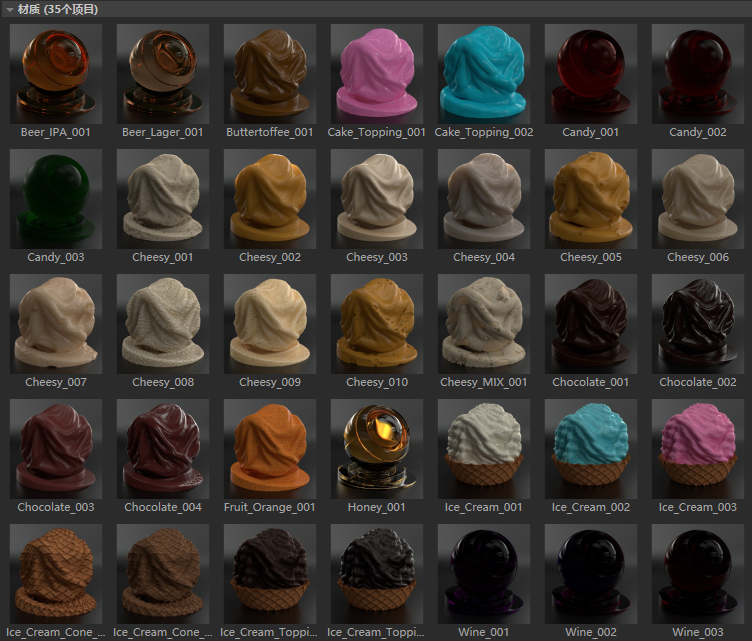Select the green Candy_003 thumbnail
Image resolution: width=752 pixels, height=641 pixels.
pyautogui.click(x=56, y=199)
